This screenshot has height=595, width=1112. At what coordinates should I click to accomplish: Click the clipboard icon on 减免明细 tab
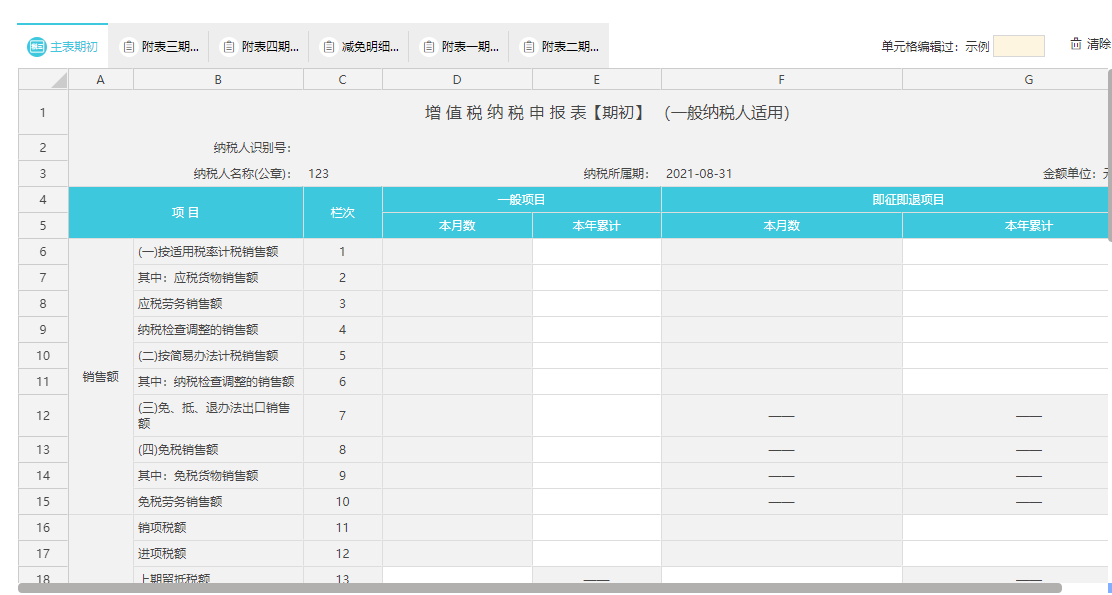328,47
